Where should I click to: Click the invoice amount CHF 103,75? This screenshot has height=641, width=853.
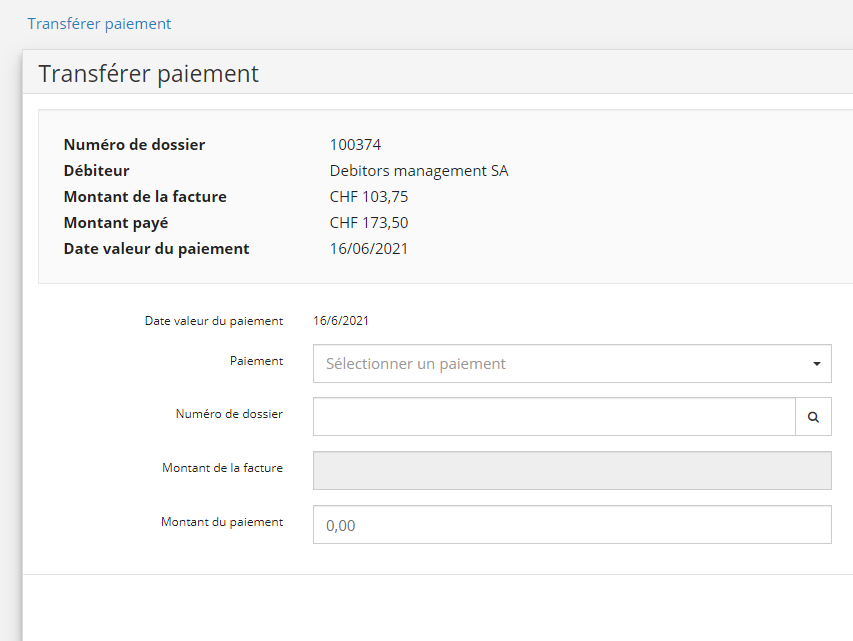[369, 197]
